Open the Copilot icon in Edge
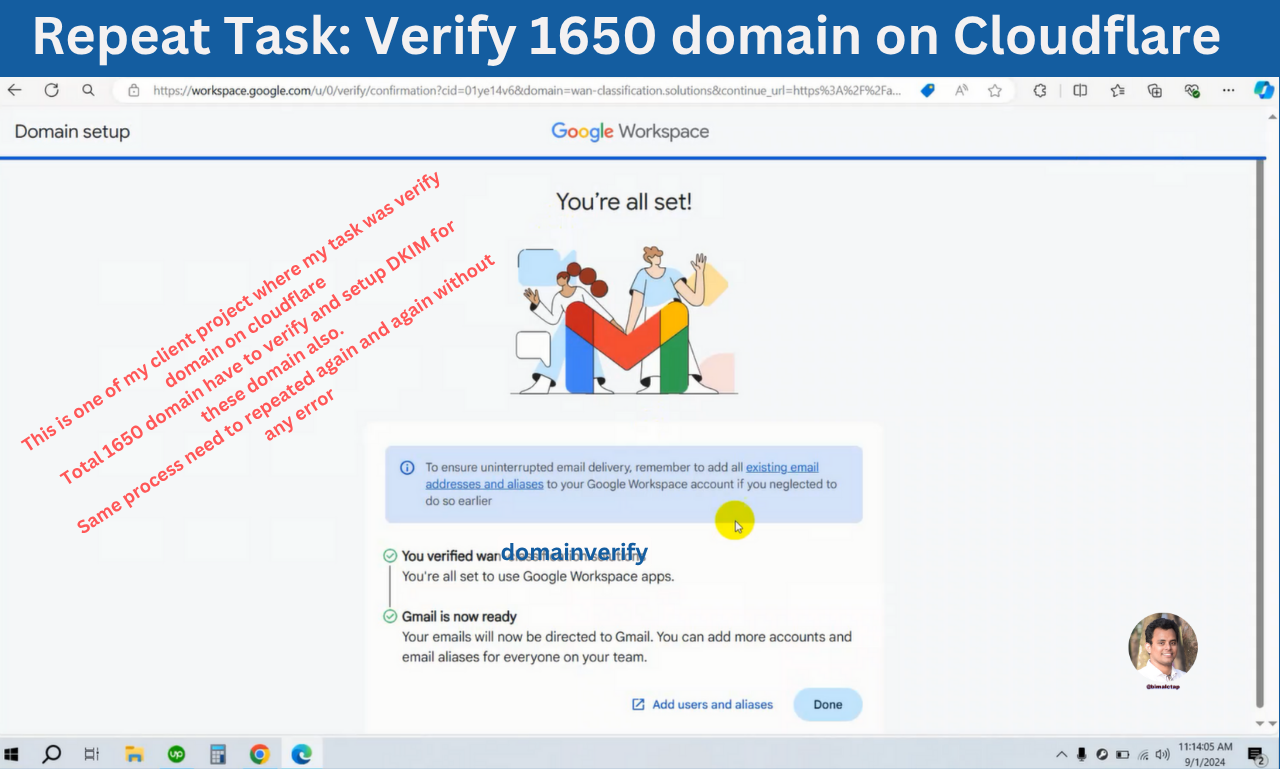Screen dimensions: 1280x769 coord(1264,90)
